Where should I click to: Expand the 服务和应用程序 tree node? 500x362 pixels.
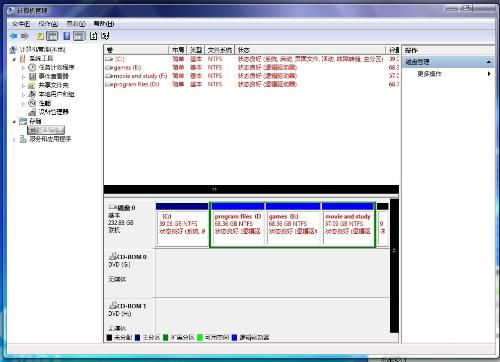14,139
